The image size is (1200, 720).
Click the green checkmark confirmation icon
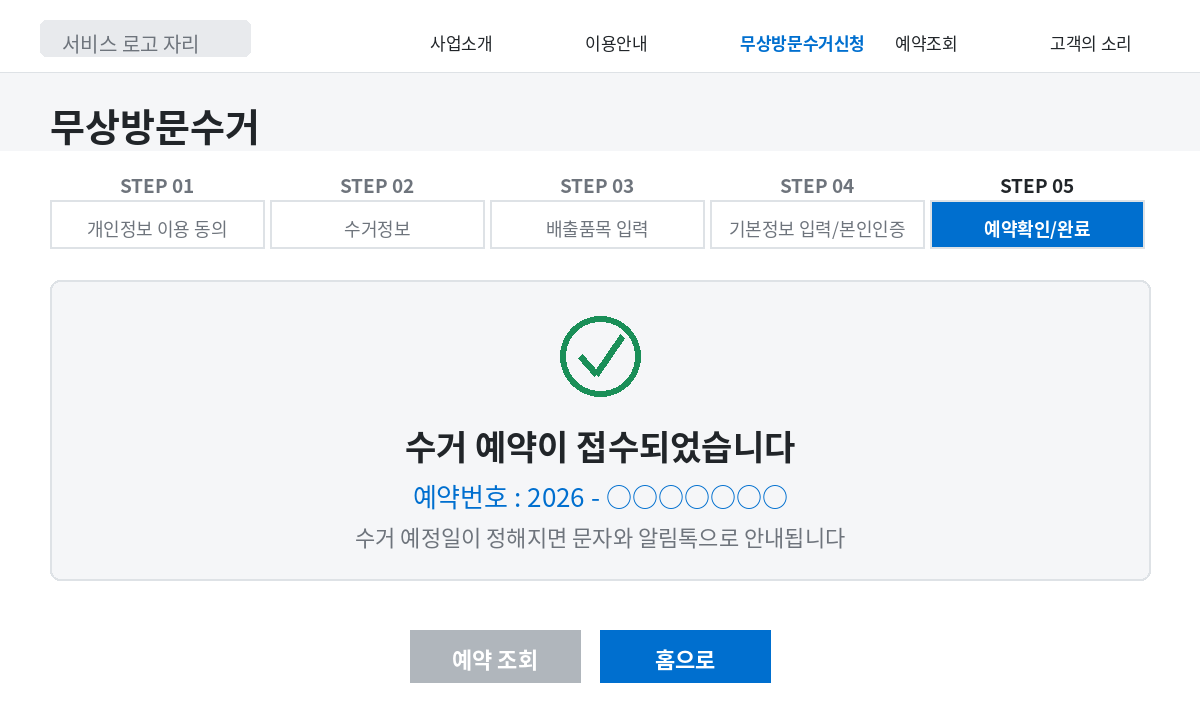[x=600, y=356]
